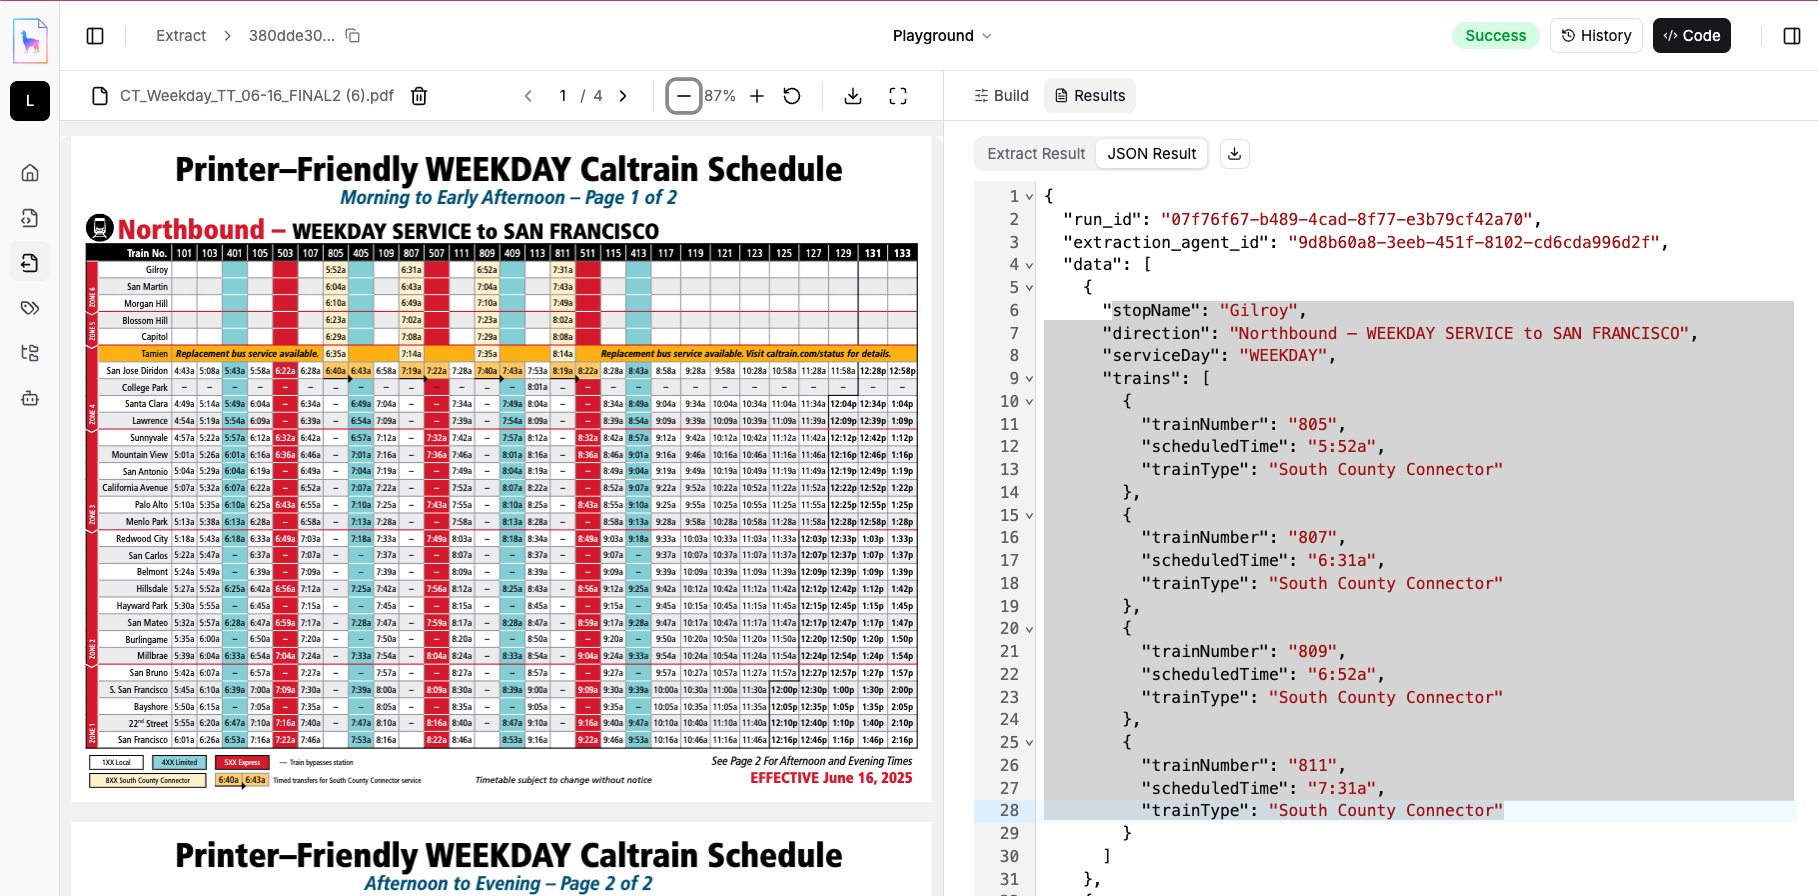Click trainNumber "811" value
The width and height of the screenshot is (1818, 896).
pyautogui.click(x=1312, y=766)
